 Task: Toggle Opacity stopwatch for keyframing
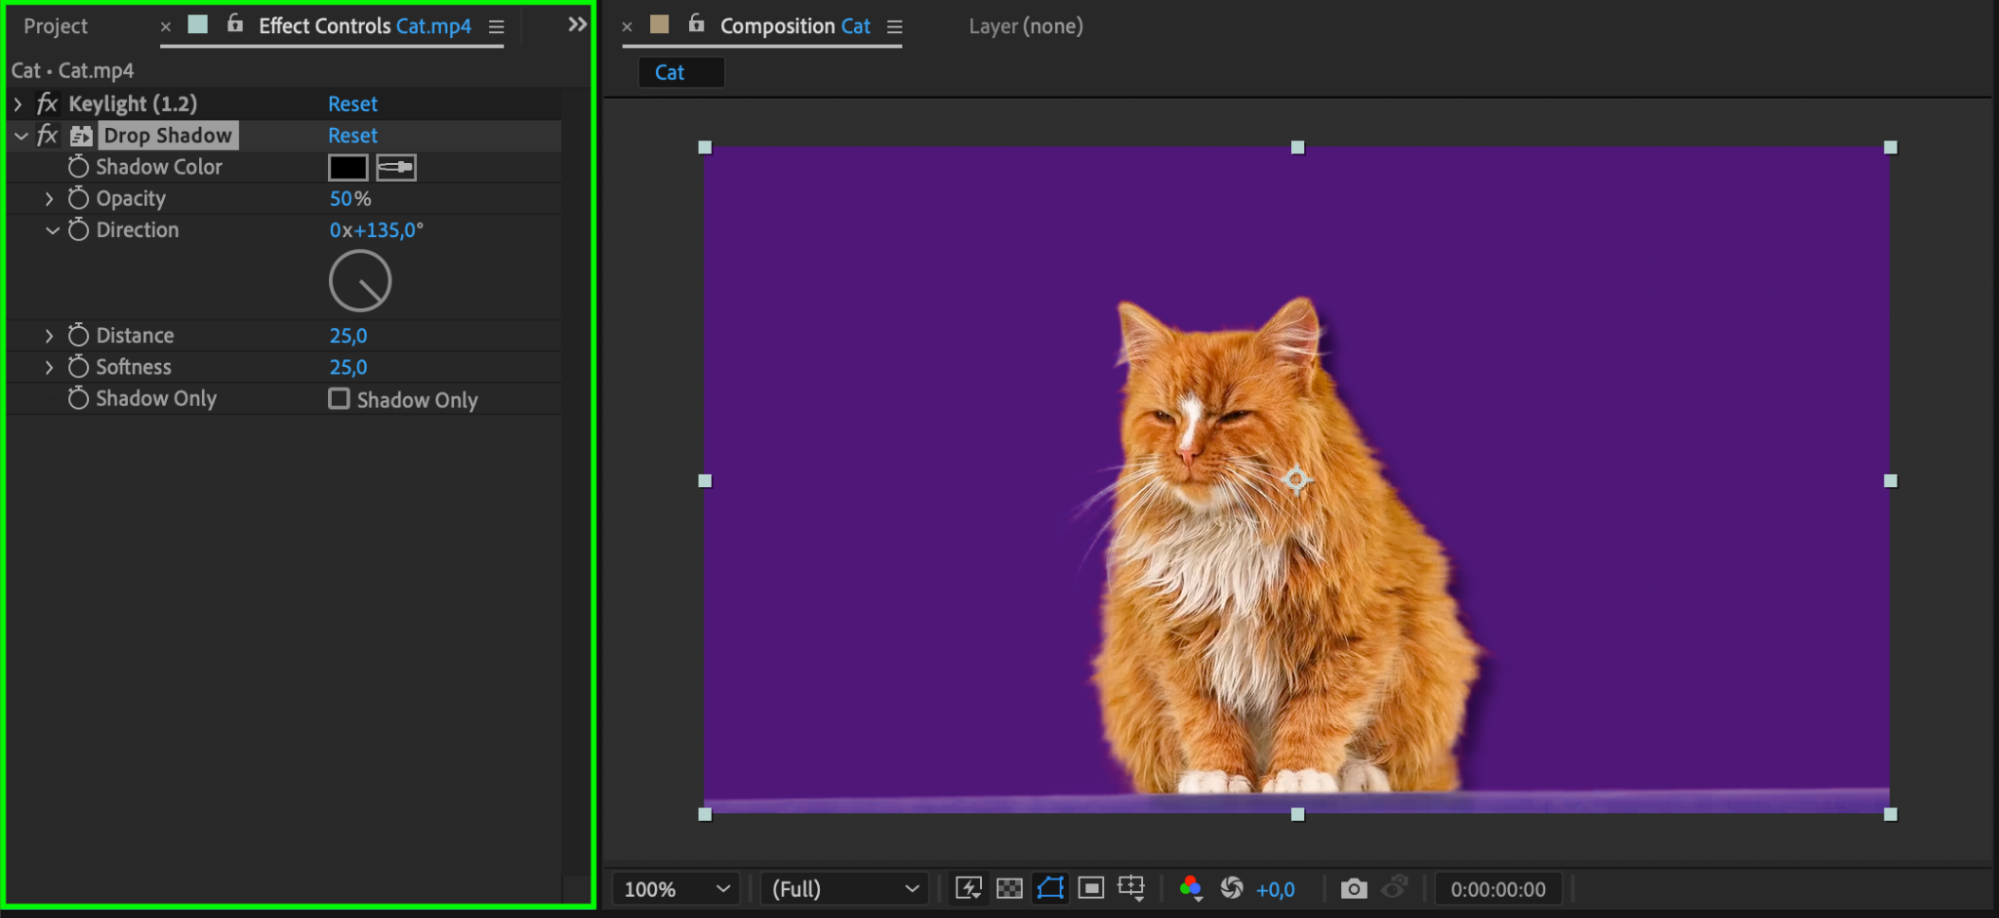pyautogui.click(x=78, y=199)
